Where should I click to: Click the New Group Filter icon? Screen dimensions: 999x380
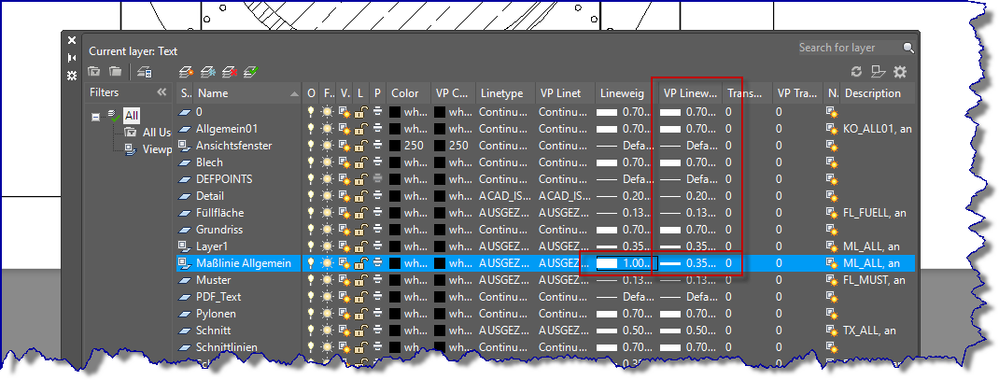tap(115, 71)
